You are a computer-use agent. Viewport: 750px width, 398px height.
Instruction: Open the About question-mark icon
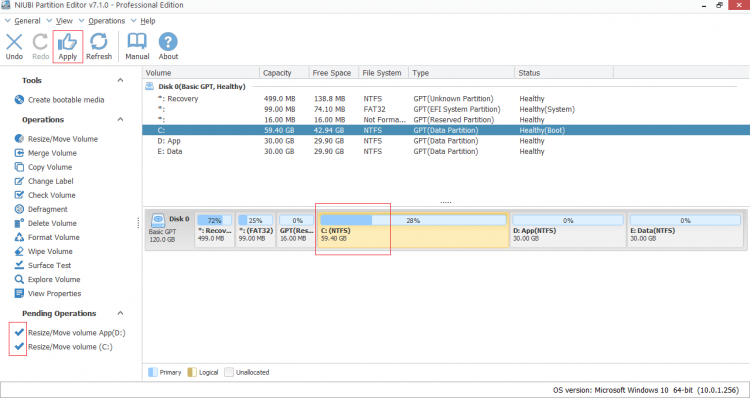click(x=168, y=42)
